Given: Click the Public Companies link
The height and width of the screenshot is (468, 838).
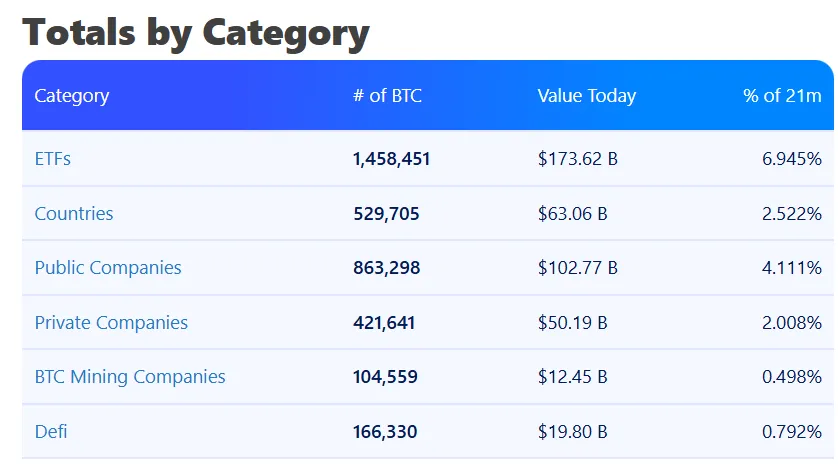Looking at the screenshot, I should tap(108, 268).
